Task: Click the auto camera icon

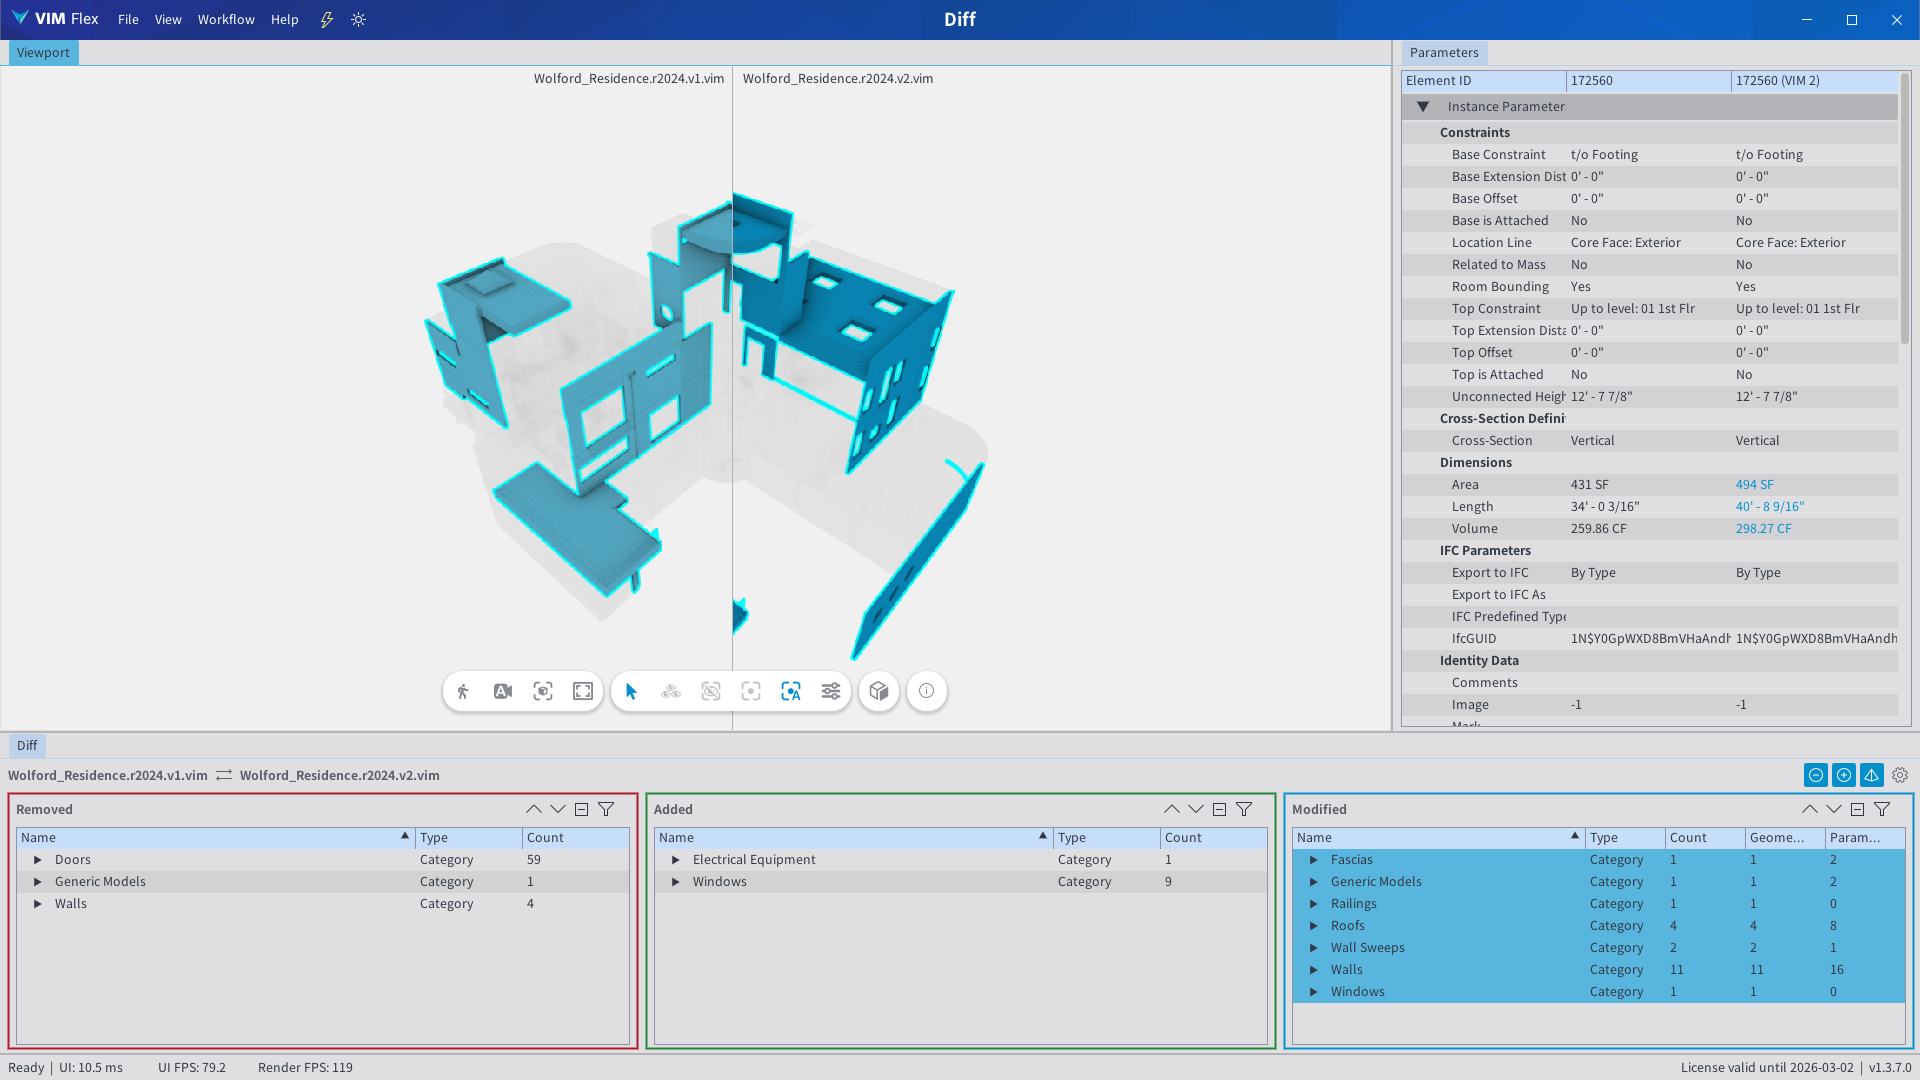Action: click(x=503, y=691)
